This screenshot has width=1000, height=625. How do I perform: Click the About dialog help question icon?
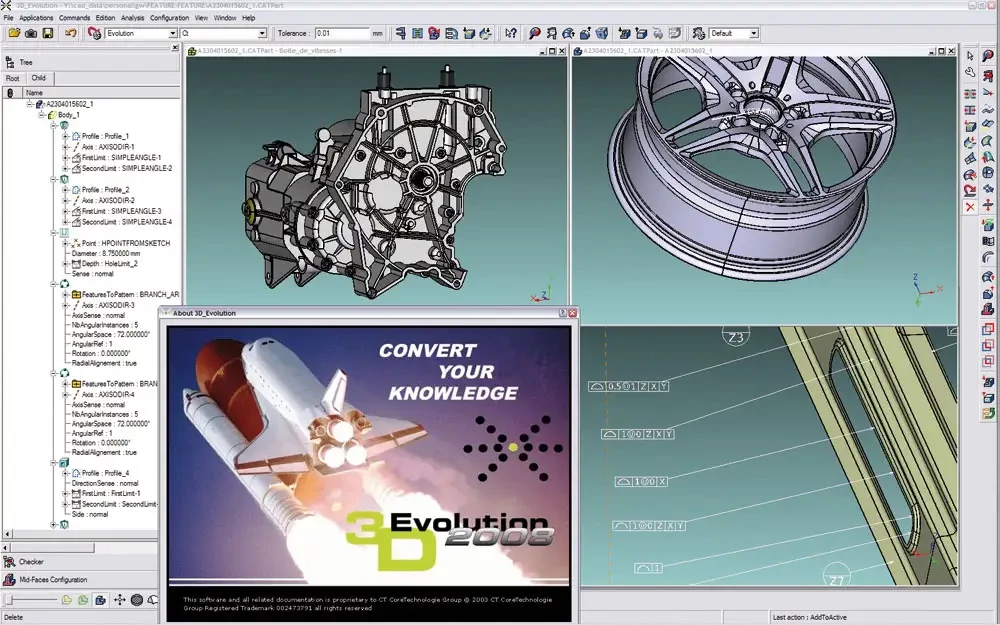pyautogui.click(x=562, y=313)
